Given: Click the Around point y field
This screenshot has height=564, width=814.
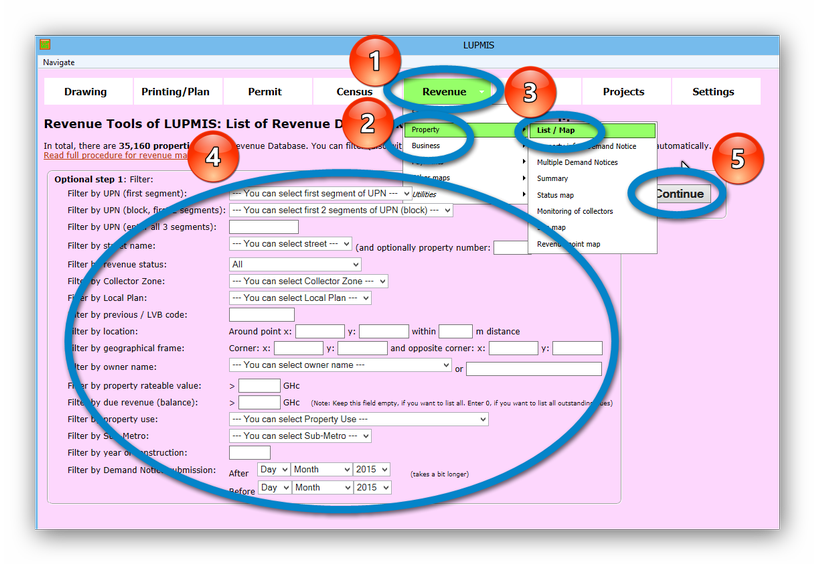Looking at the screenshot, I should tap(384, 331).
